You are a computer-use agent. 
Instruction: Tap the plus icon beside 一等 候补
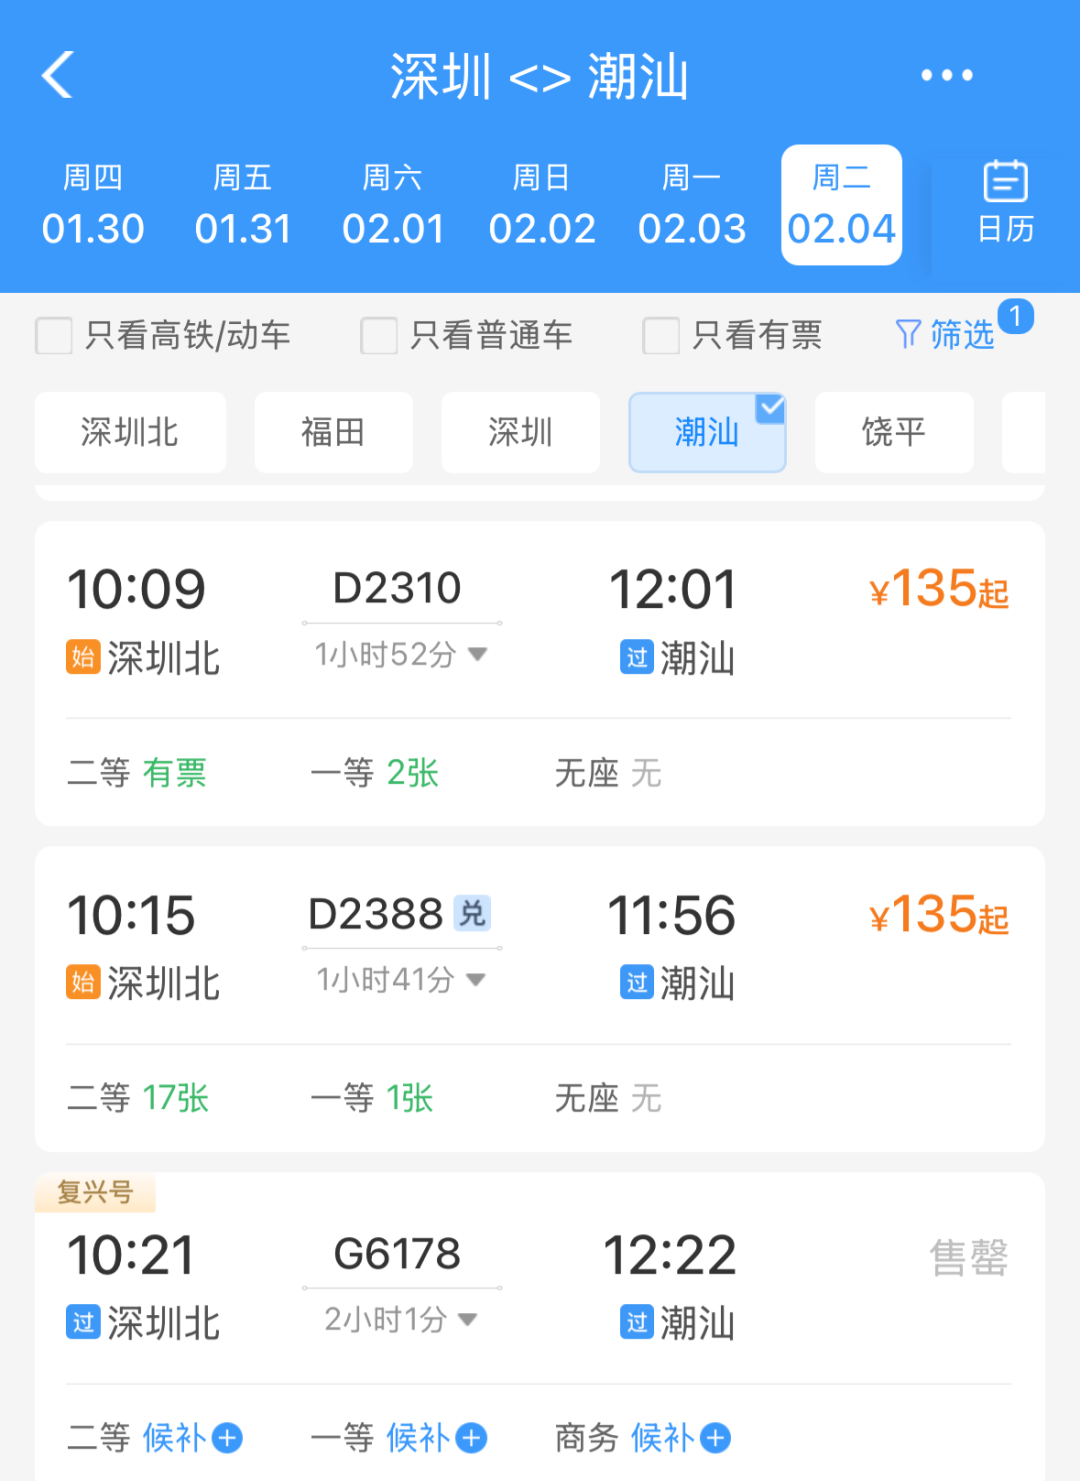[471, 1438]
